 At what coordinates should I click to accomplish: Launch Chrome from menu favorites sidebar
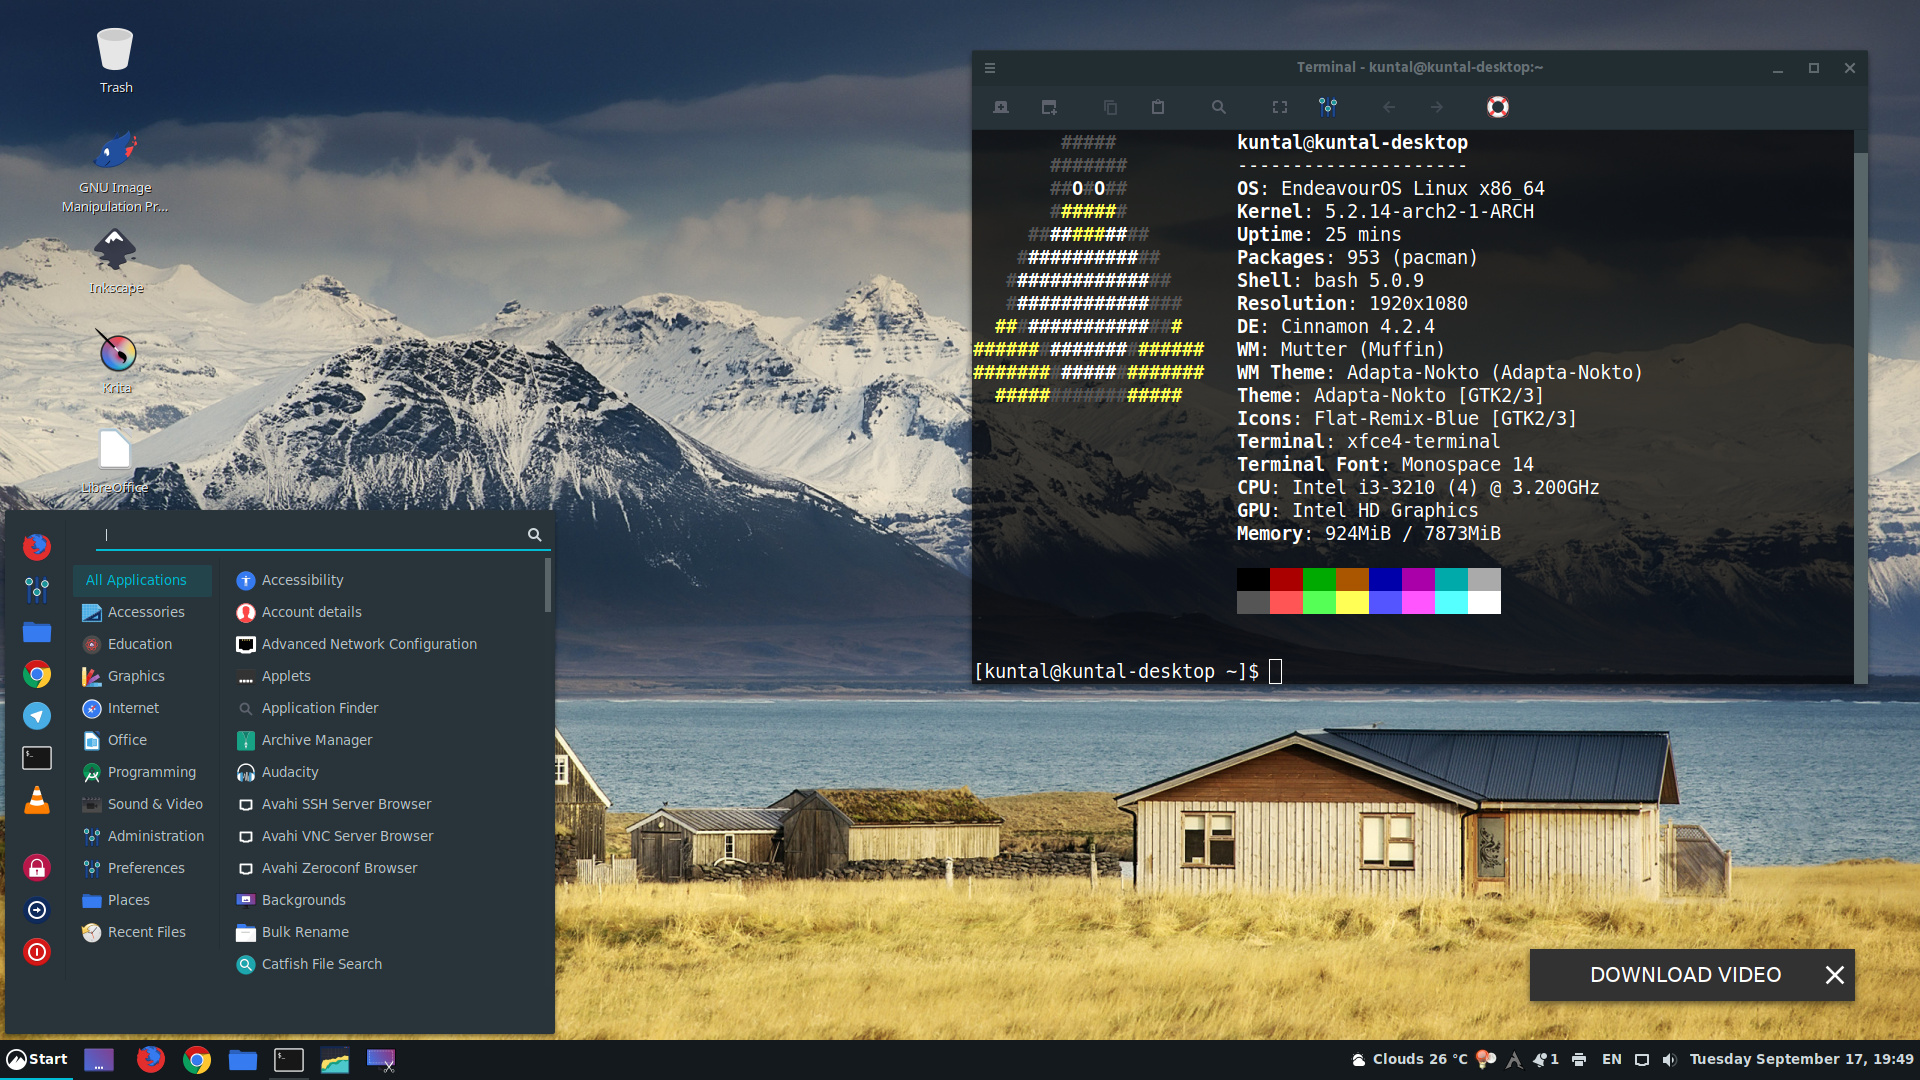coord(37,674)
